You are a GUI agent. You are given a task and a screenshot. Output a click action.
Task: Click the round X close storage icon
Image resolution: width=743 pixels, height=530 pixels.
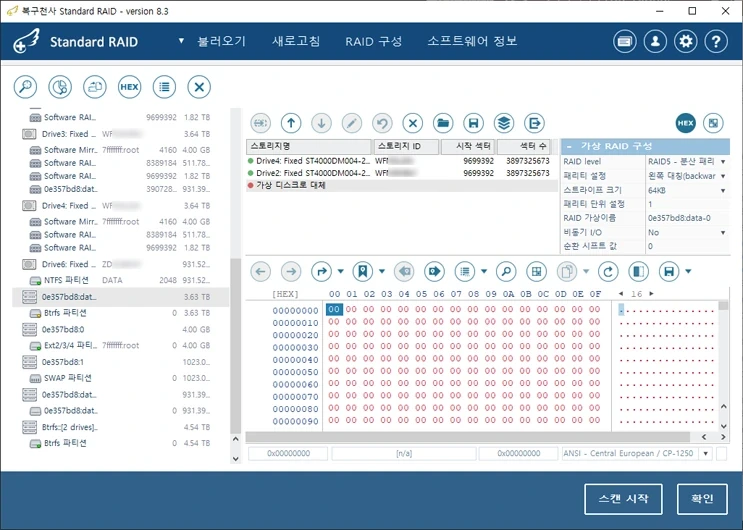[x=199, y=87]
